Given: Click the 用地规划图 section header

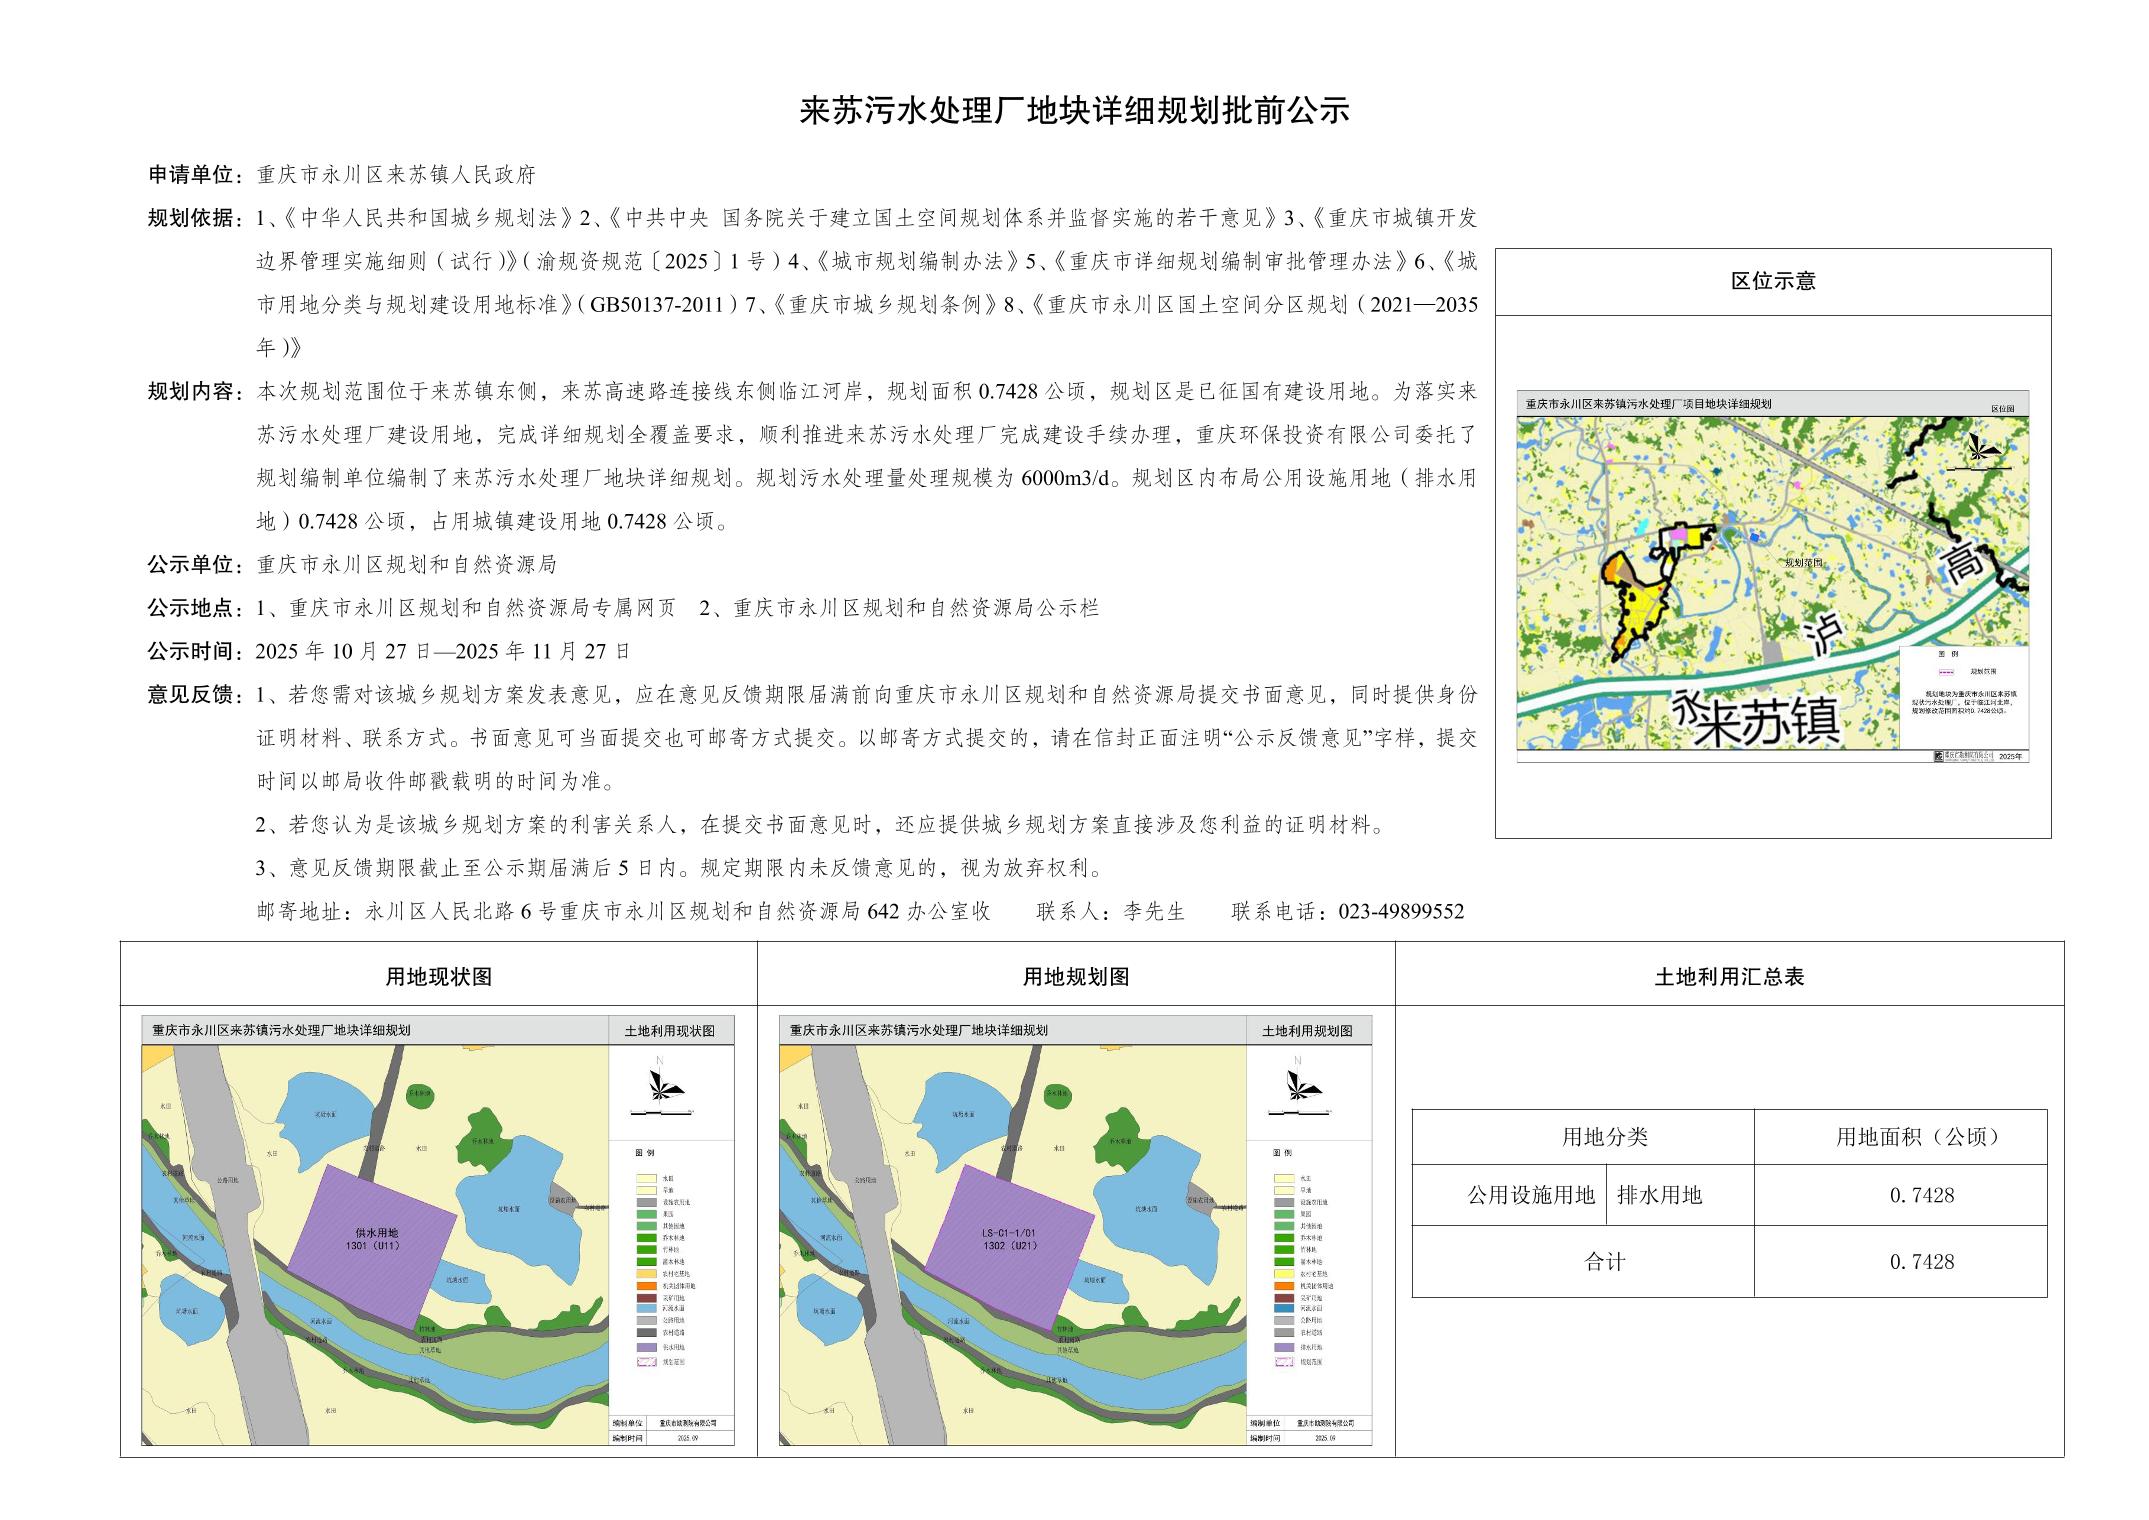Looking at the screenshot, I should click(x=1076, y=977).
